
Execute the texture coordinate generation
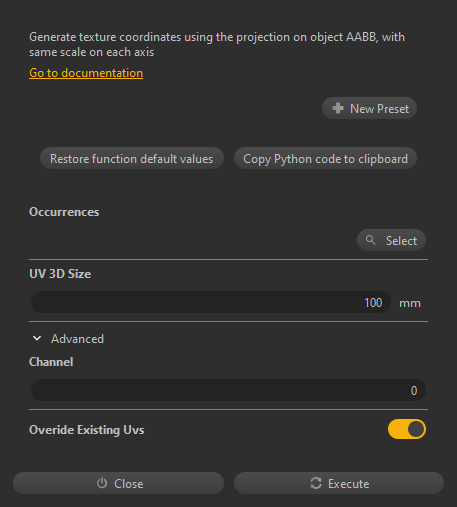tap(339, 483)
